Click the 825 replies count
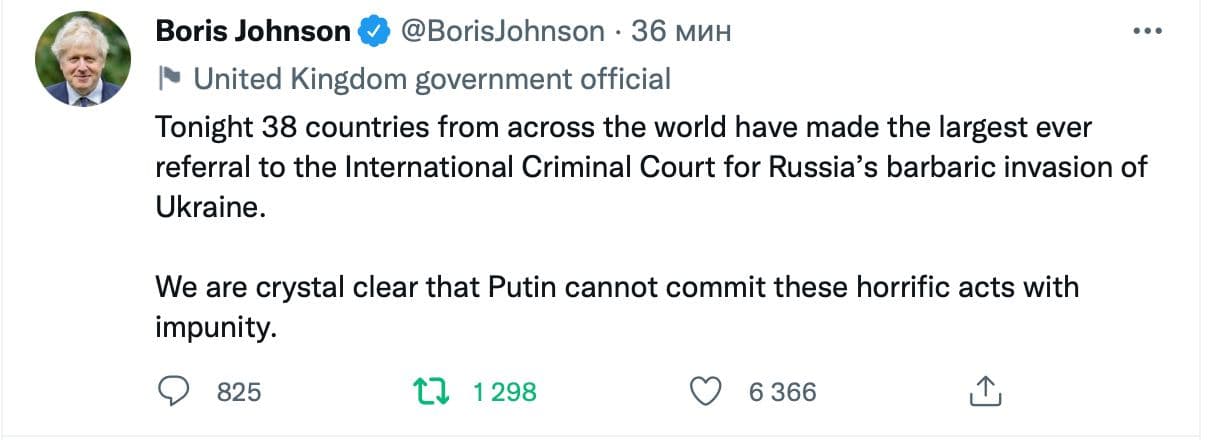Viewport: 1212px width, 440px height. pos(239,392)
